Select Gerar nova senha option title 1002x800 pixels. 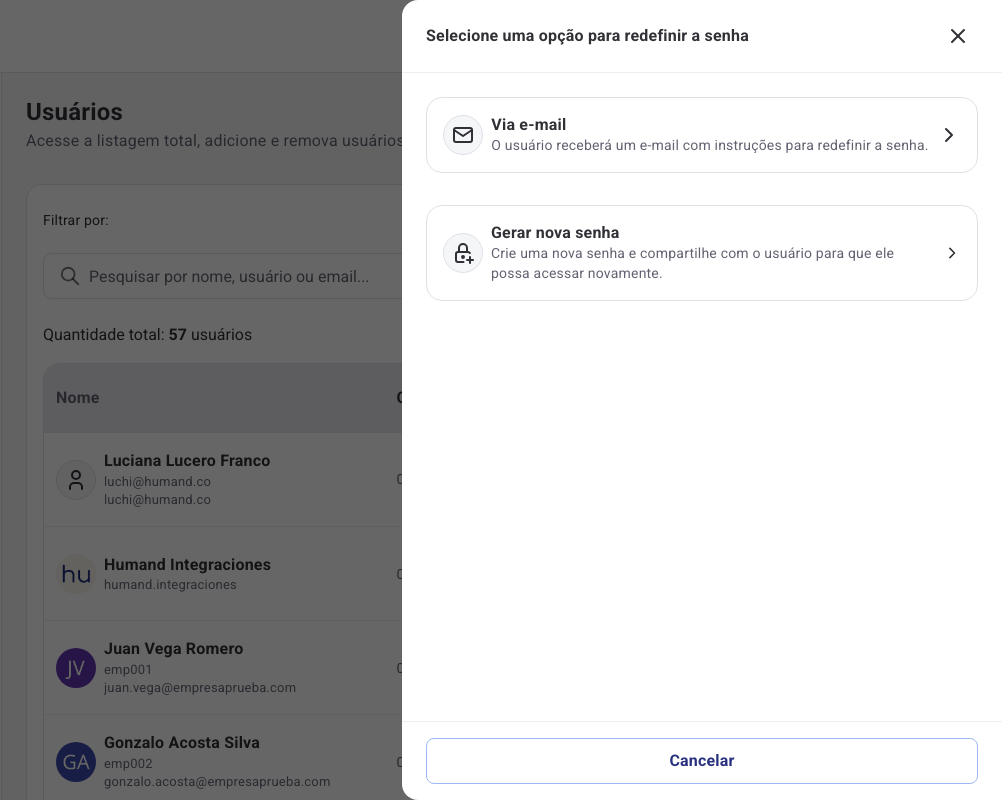(x=555, y=233)
